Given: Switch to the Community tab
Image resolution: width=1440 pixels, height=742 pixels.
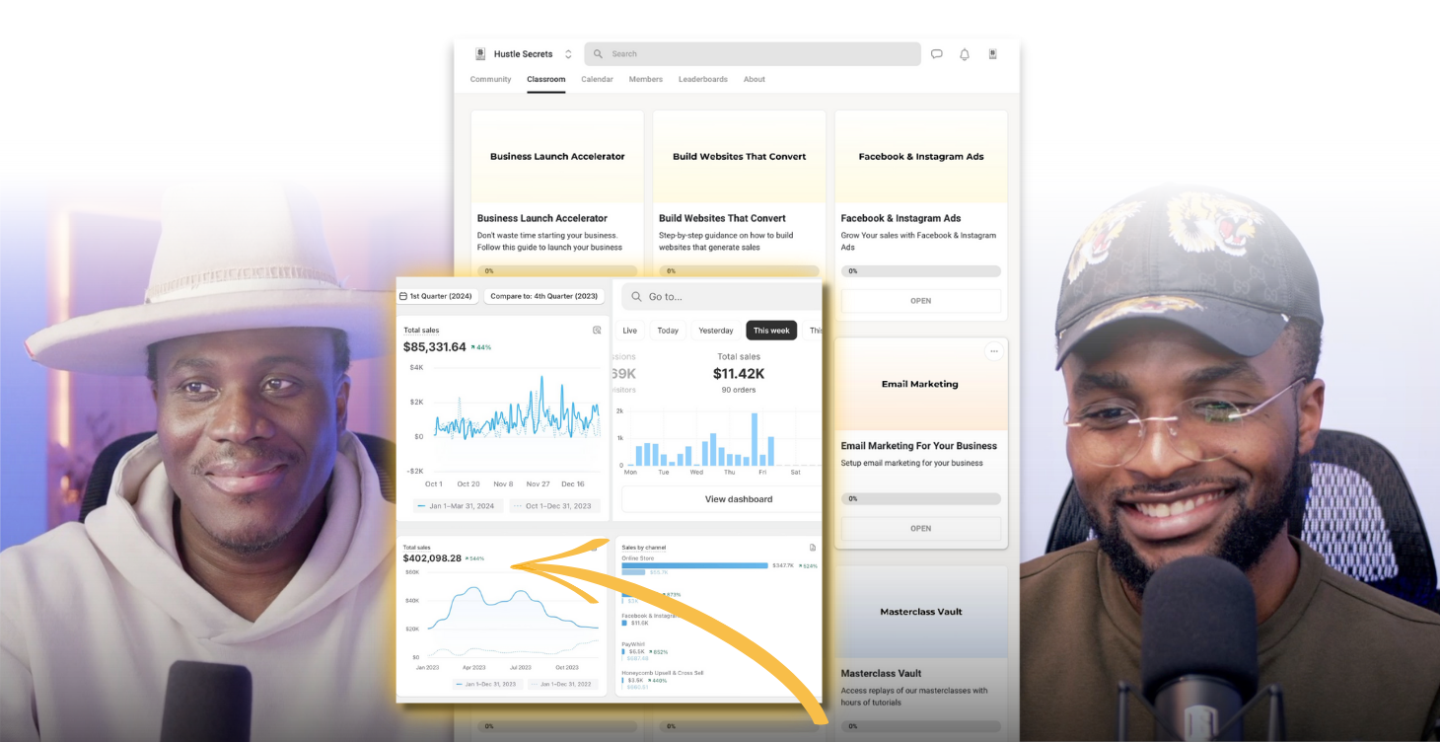Looking at the screenshot, I should tap(490, 79).
